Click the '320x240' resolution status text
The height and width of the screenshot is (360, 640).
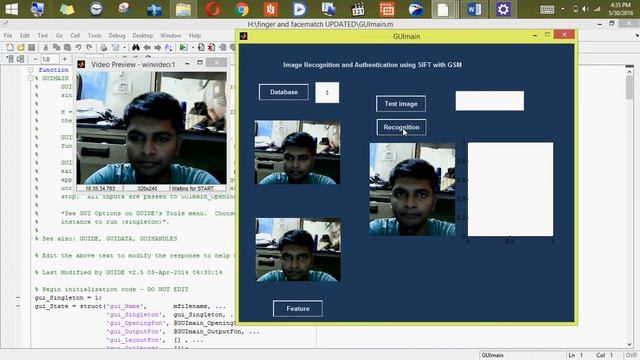pos(147,189)
